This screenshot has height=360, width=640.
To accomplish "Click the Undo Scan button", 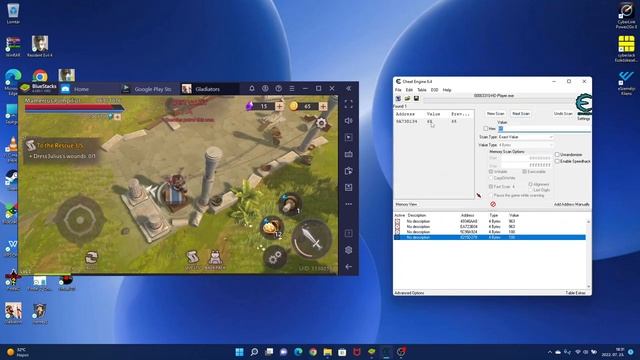I will pos(563,113).
